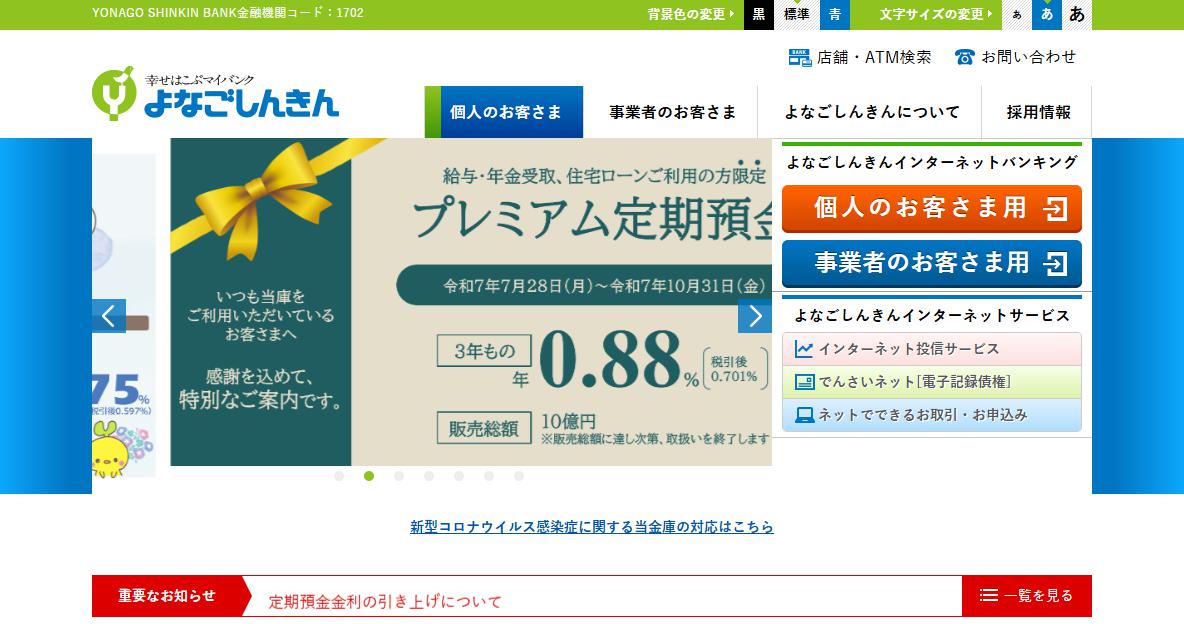Show the previous carousel slide

pos(109,316)
